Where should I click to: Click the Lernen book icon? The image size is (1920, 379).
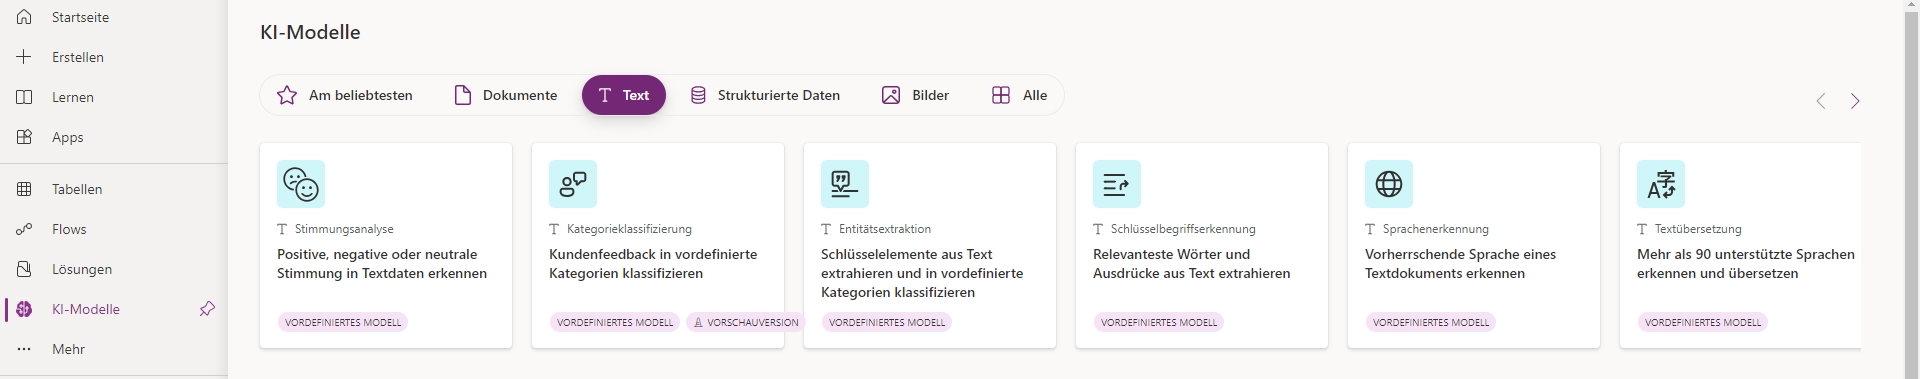[24, 97]
